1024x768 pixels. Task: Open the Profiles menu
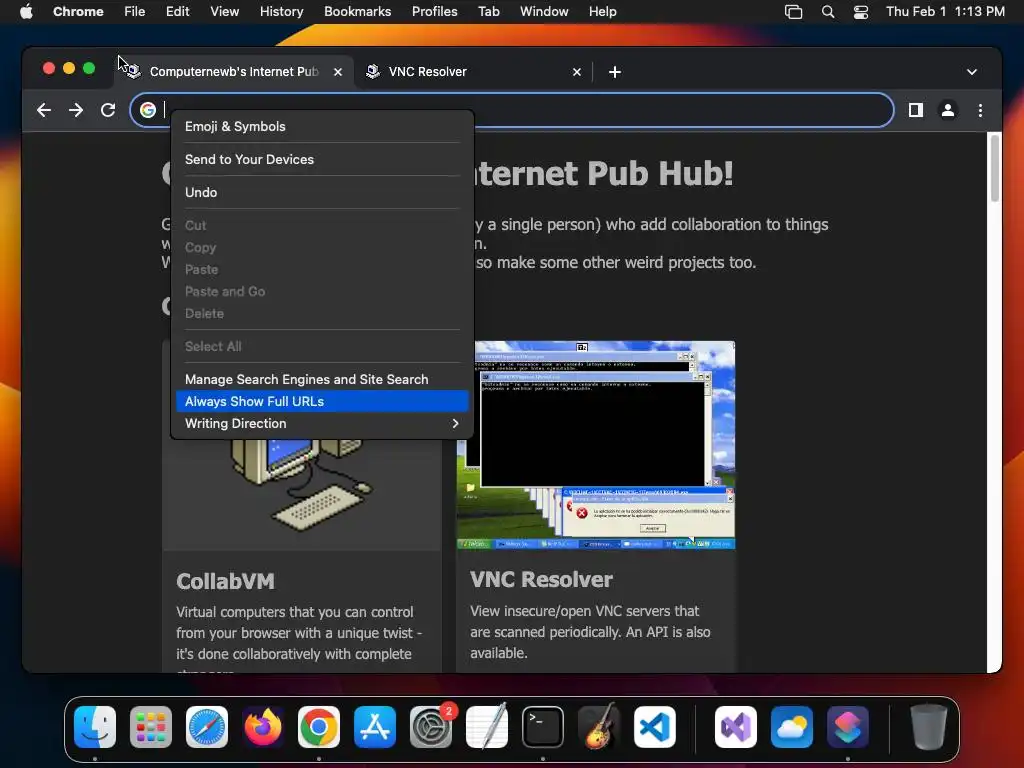click(434, 12)
